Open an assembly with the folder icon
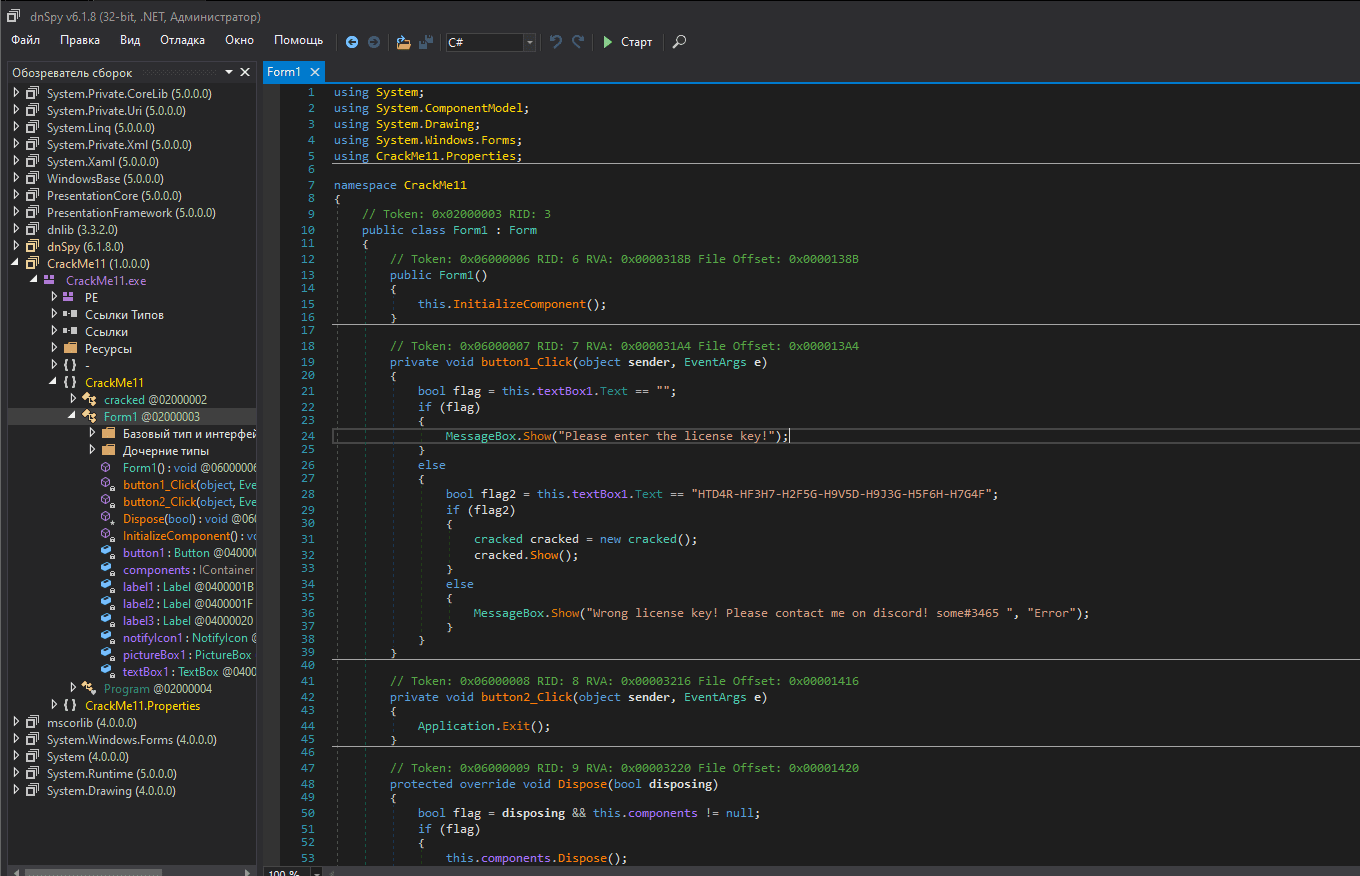Viewport: 1360px width, 876px height. tap(403, 42)
